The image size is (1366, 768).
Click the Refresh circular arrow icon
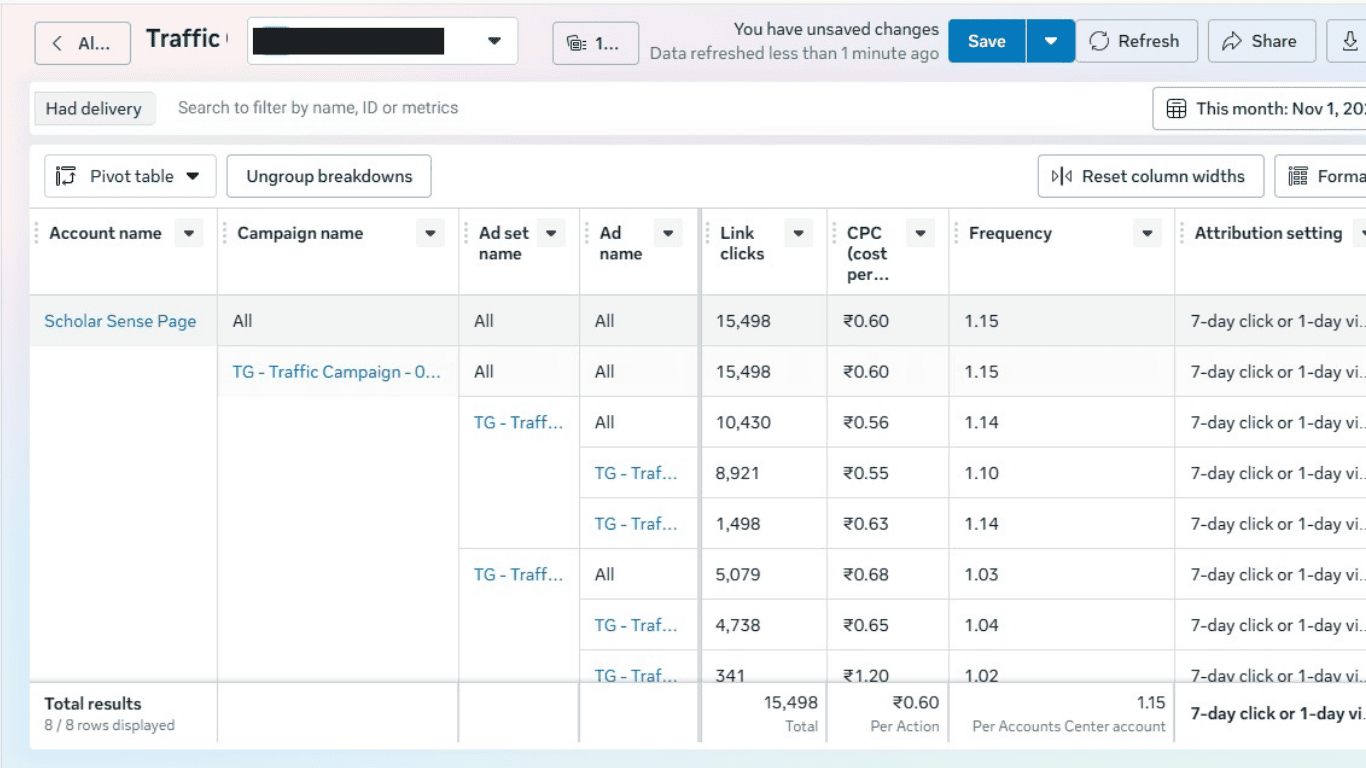pyautogui.click(x=1099, y=41)
